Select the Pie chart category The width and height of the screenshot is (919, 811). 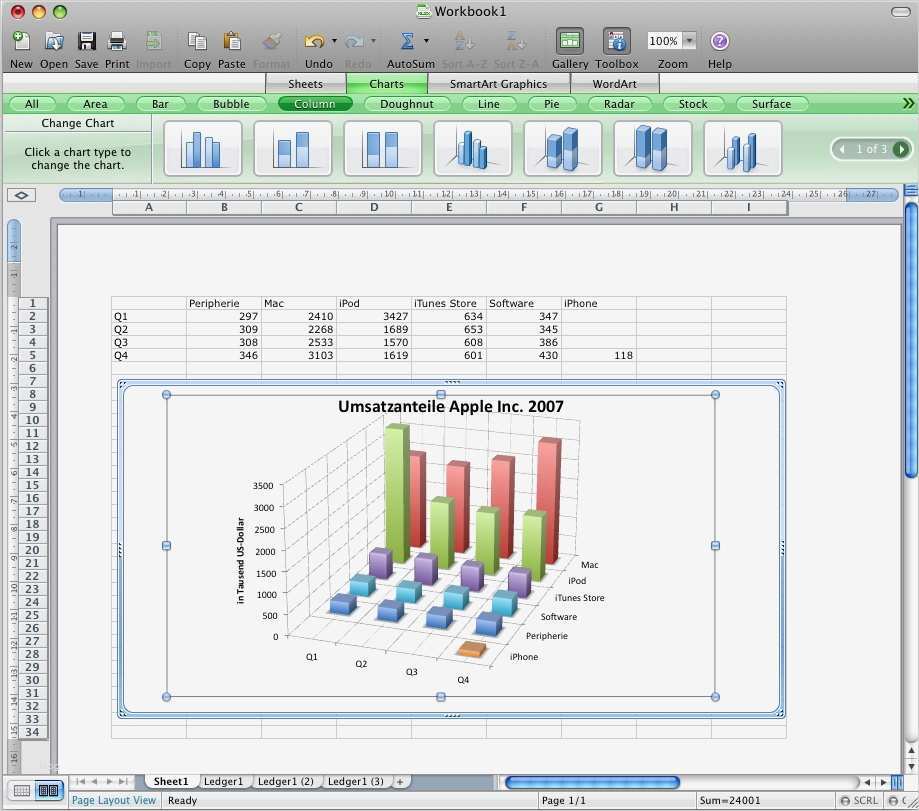click(552, 104)
